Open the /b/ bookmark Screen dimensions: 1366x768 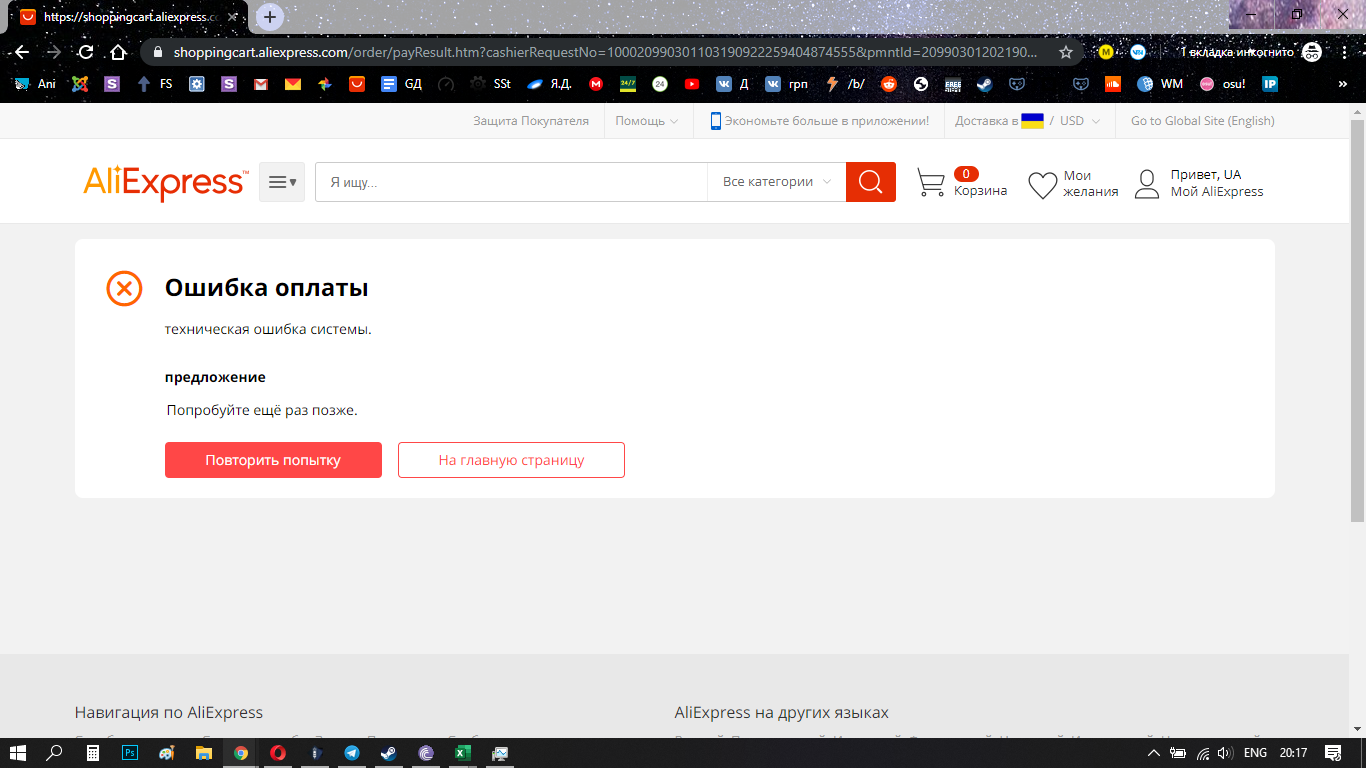[x=846, y=84]
